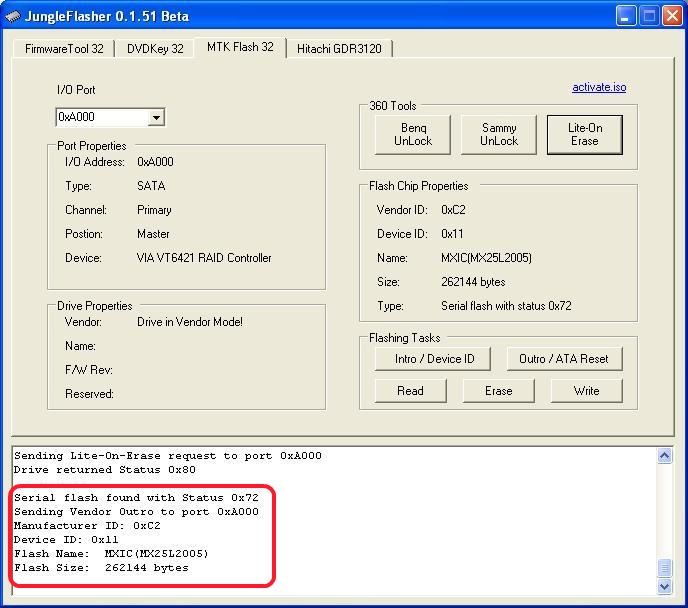Click the channel value 'Primary'
688x608 pixels.
tap(154, 210)
